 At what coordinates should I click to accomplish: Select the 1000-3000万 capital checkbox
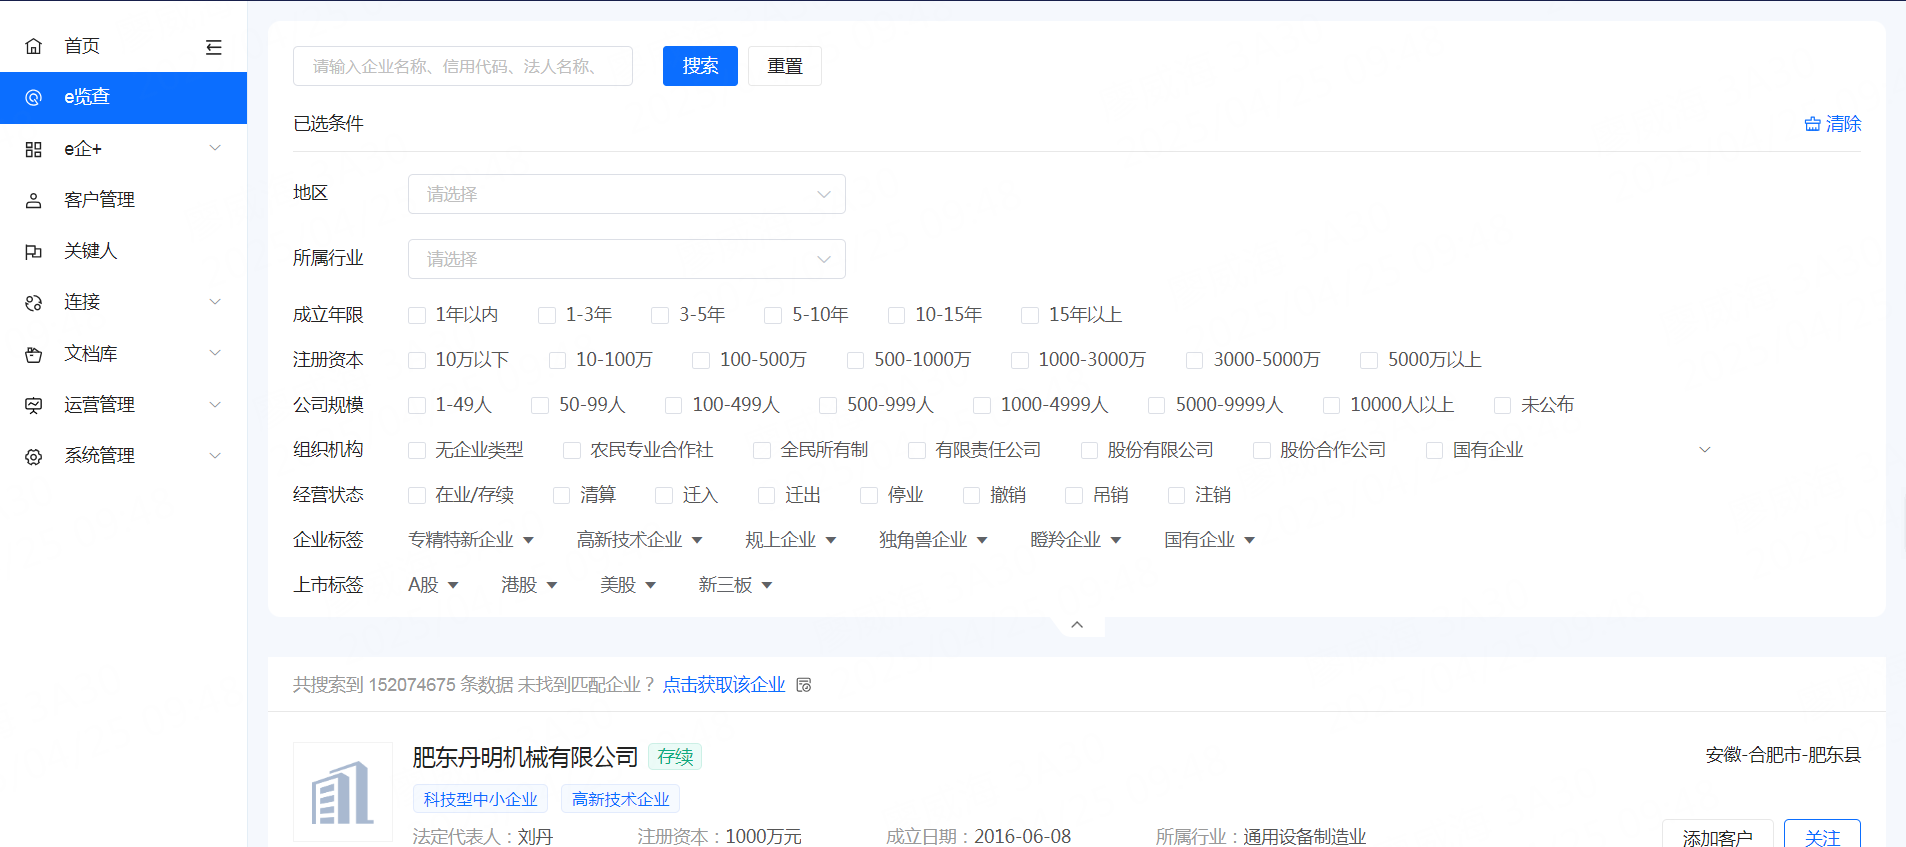[1019, 360]
